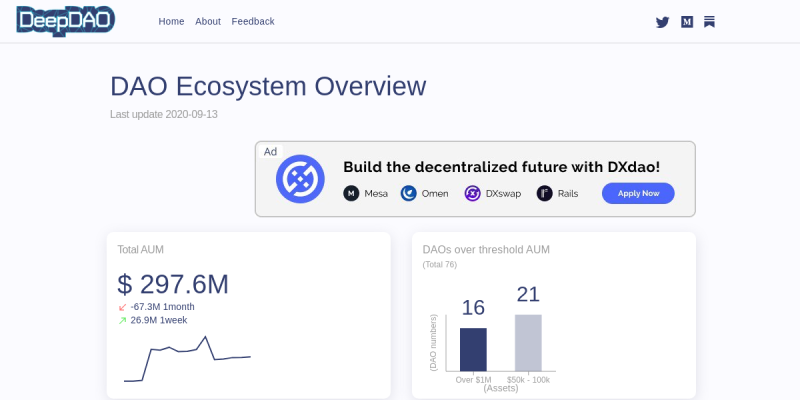Click the gray $50k - 100k bar
Image resolution: width=800 pixels, height=400 pixels.
click(528, 343)
